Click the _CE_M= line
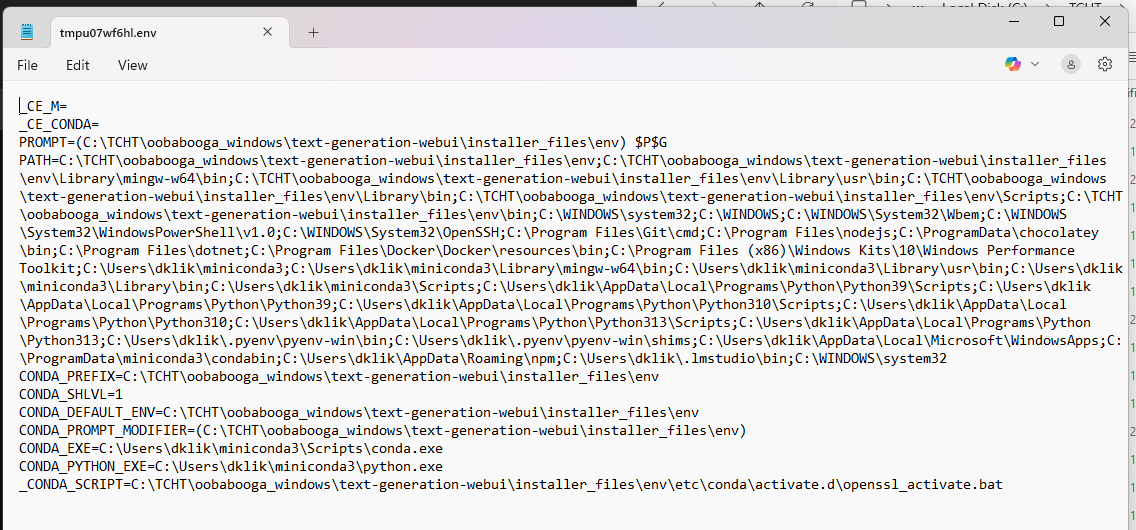1136x530 pixels. pos(43,106)
